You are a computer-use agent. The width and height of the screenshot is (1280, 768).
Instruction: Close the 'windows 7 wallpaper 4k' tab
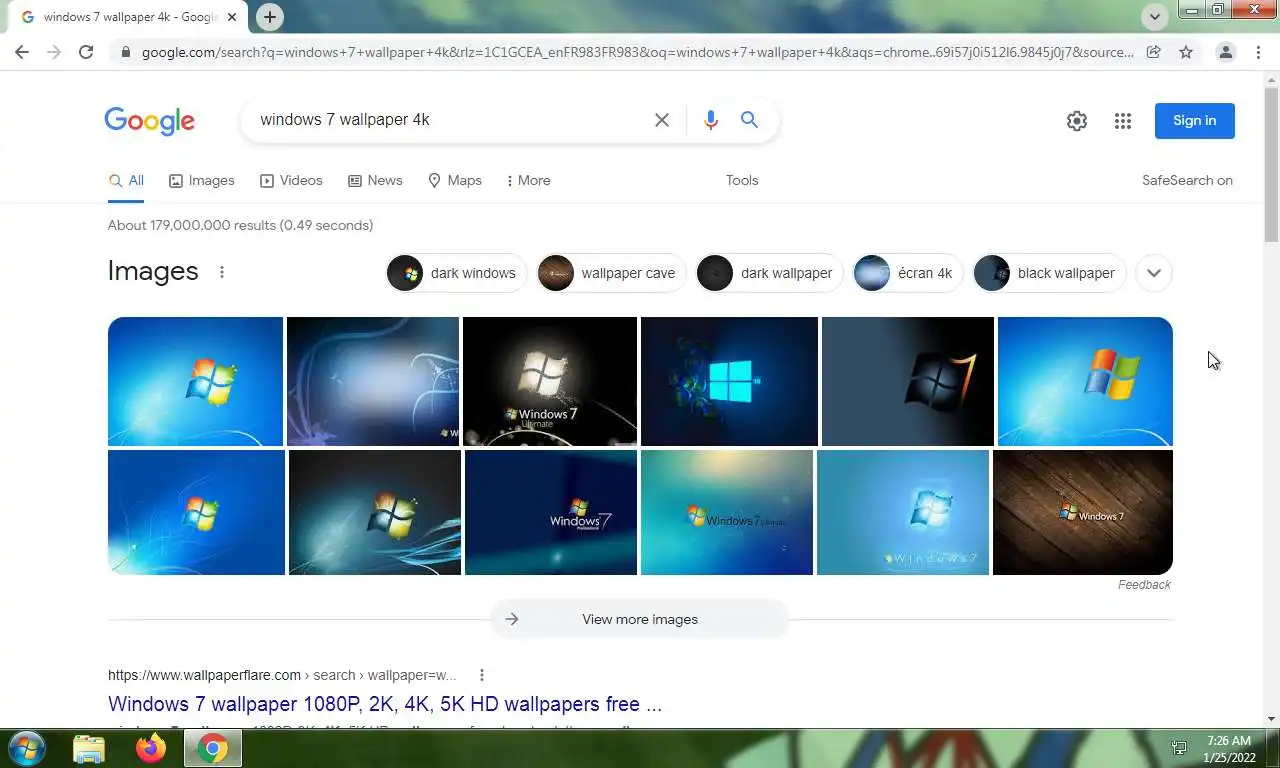pyautogui.click(x=231, y=17)
